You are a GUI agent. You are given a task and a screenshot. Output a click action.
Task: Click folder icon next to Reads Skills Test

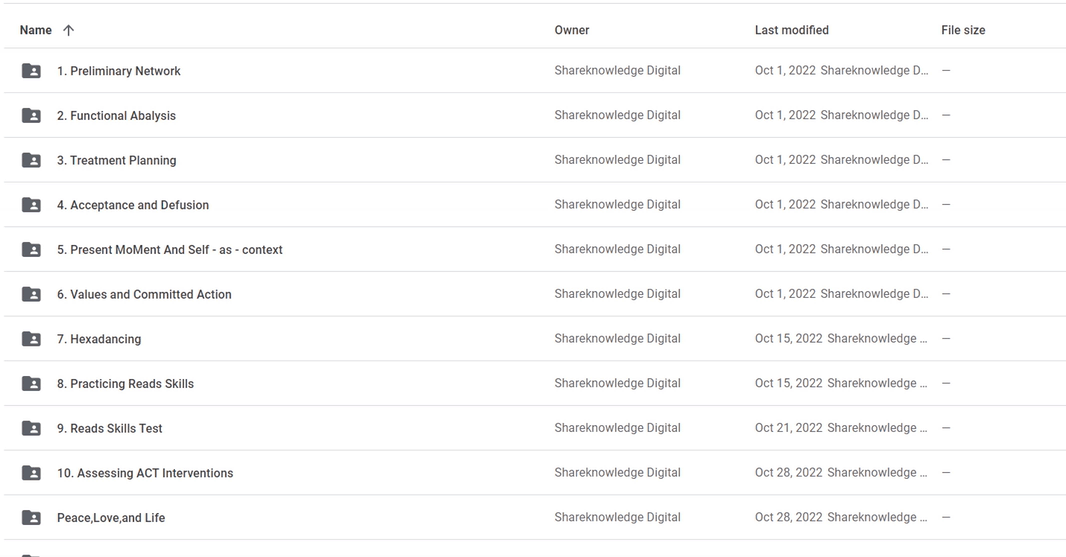(x=32, y=428)
